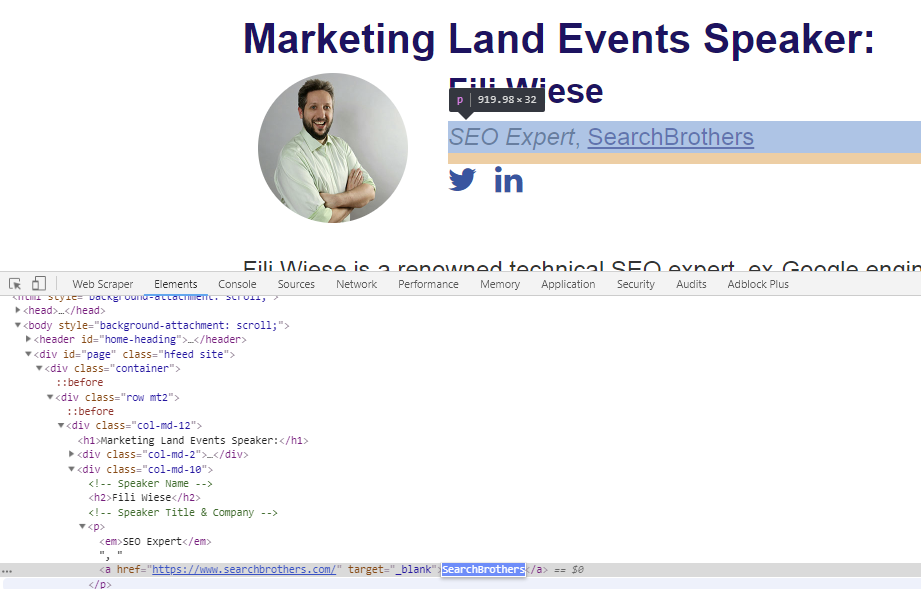Switch to the Web Scraper tab
The width and height of the screenshot is (921, 589).
pos(102,284)
